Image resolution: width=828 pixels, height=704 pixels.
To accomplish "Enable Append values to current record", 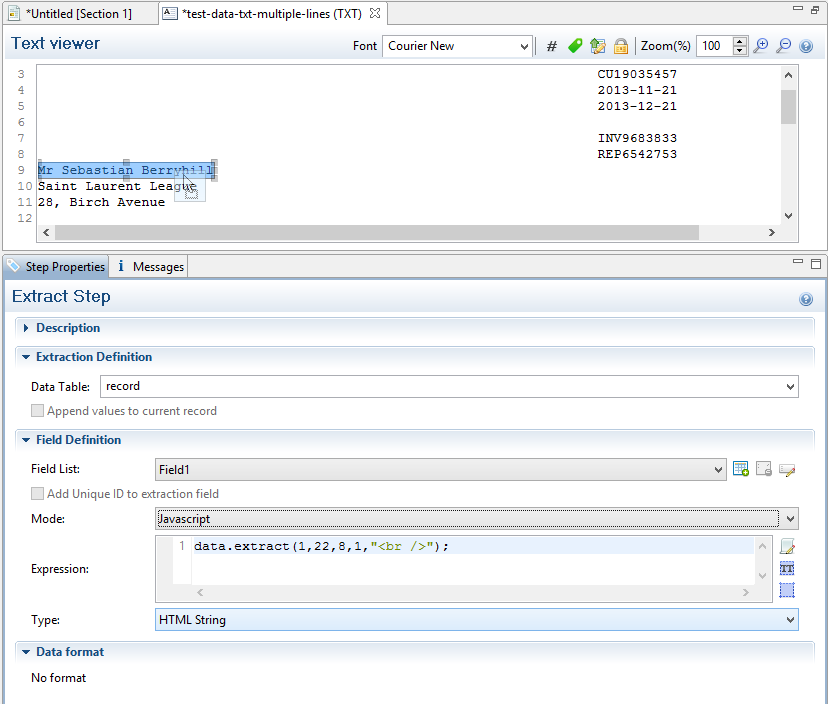I will coord(38,411).
